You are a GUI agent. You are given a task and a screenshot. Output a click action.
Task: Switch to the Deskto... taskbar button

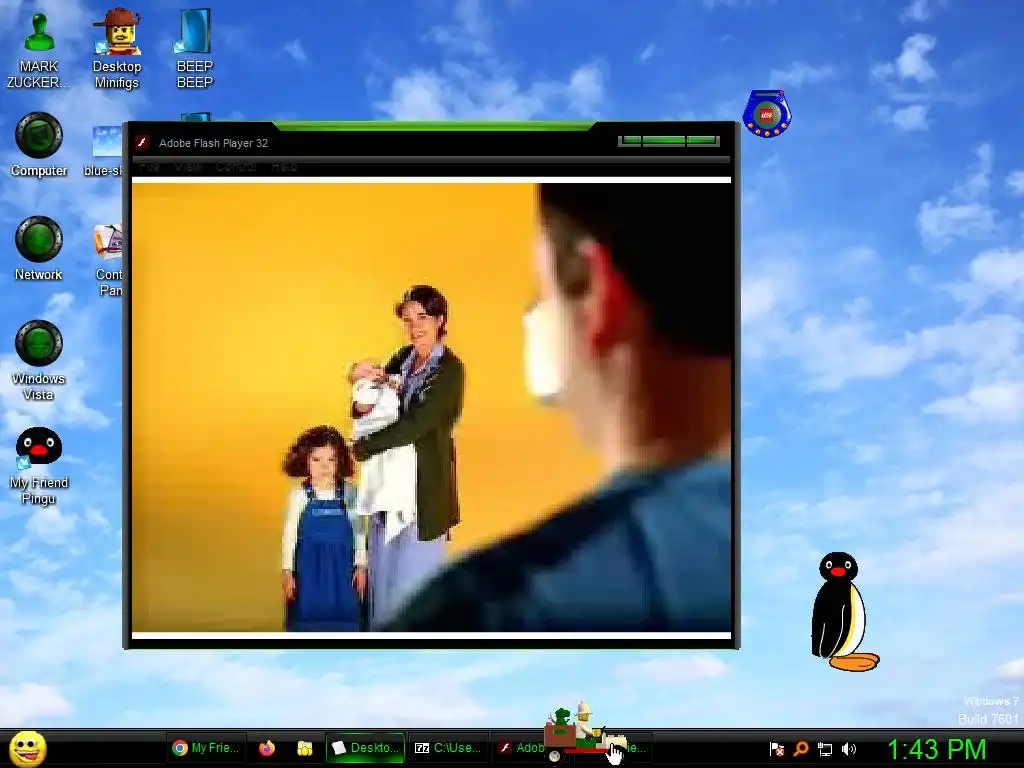(365, 748)
